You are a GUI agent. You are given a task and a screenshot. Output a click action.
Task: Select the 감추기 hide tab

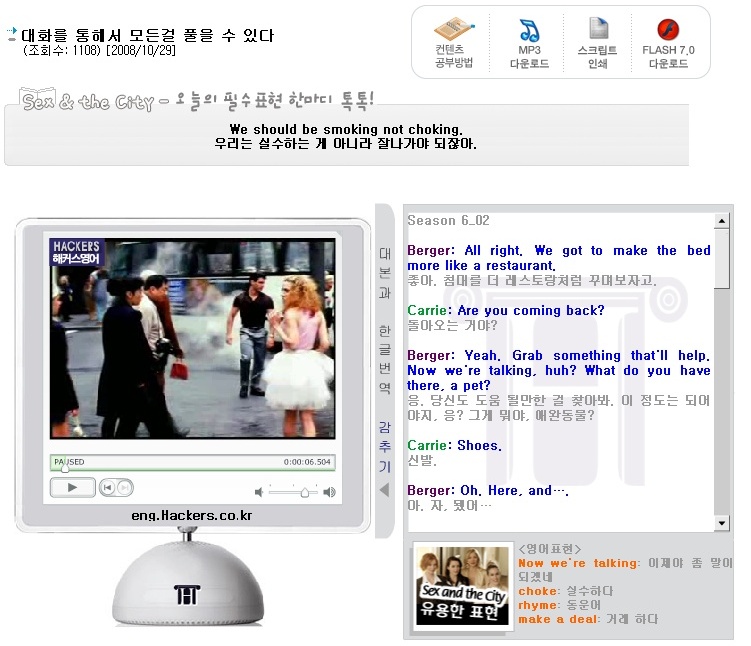pyautogui.click(x=385, y=446)
